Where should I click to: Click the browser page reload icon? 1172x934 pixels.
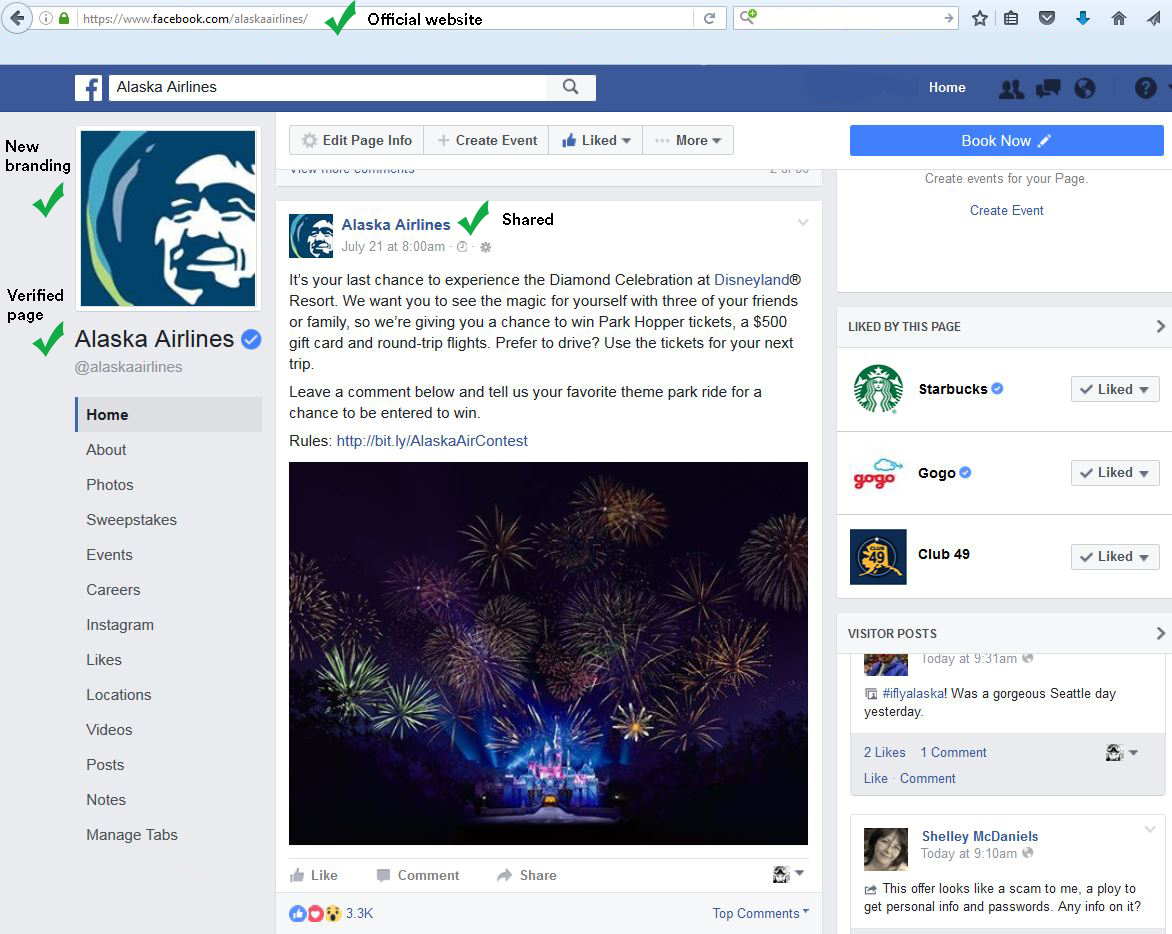tap(710, 17)
